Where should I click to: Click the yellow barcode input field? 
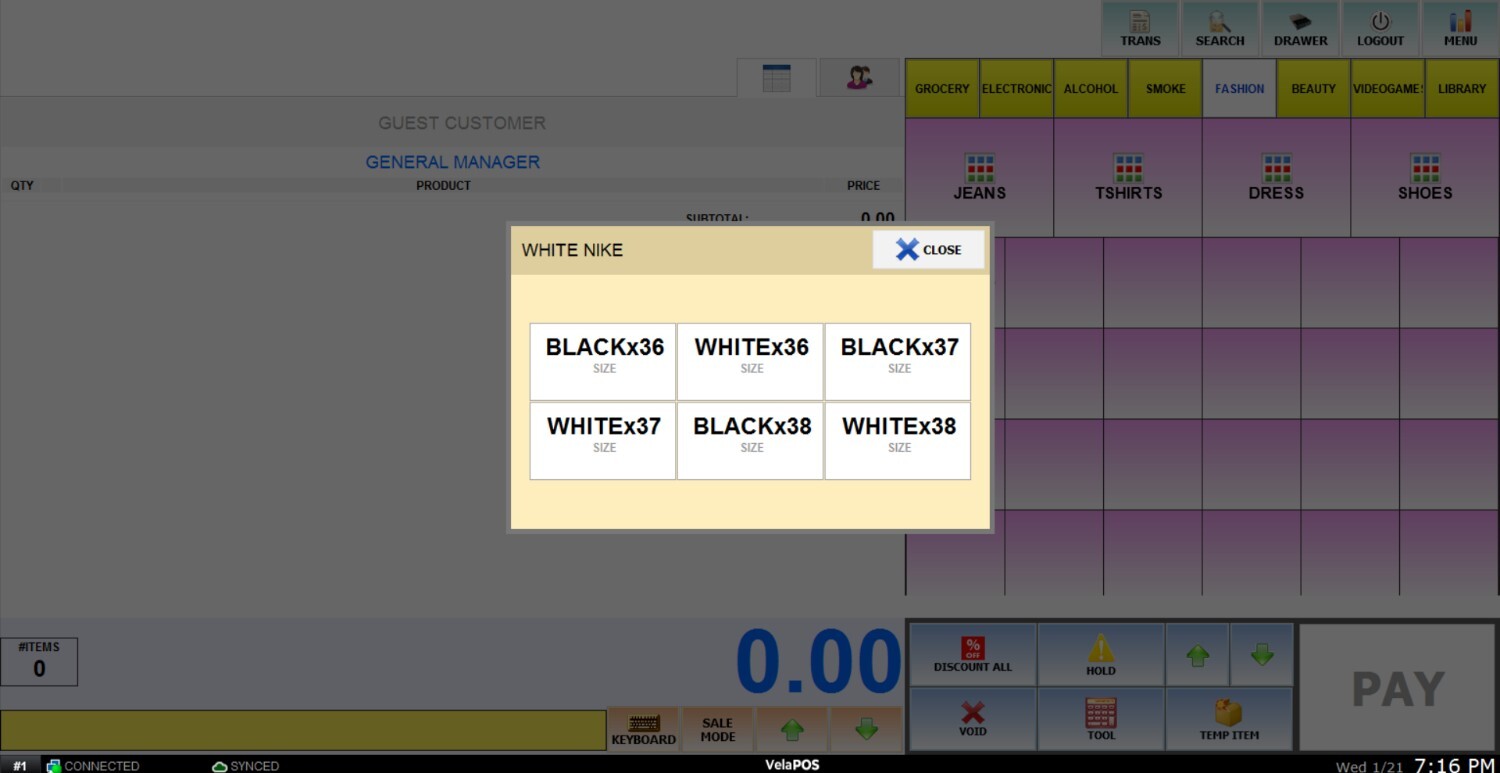(303, 730)
